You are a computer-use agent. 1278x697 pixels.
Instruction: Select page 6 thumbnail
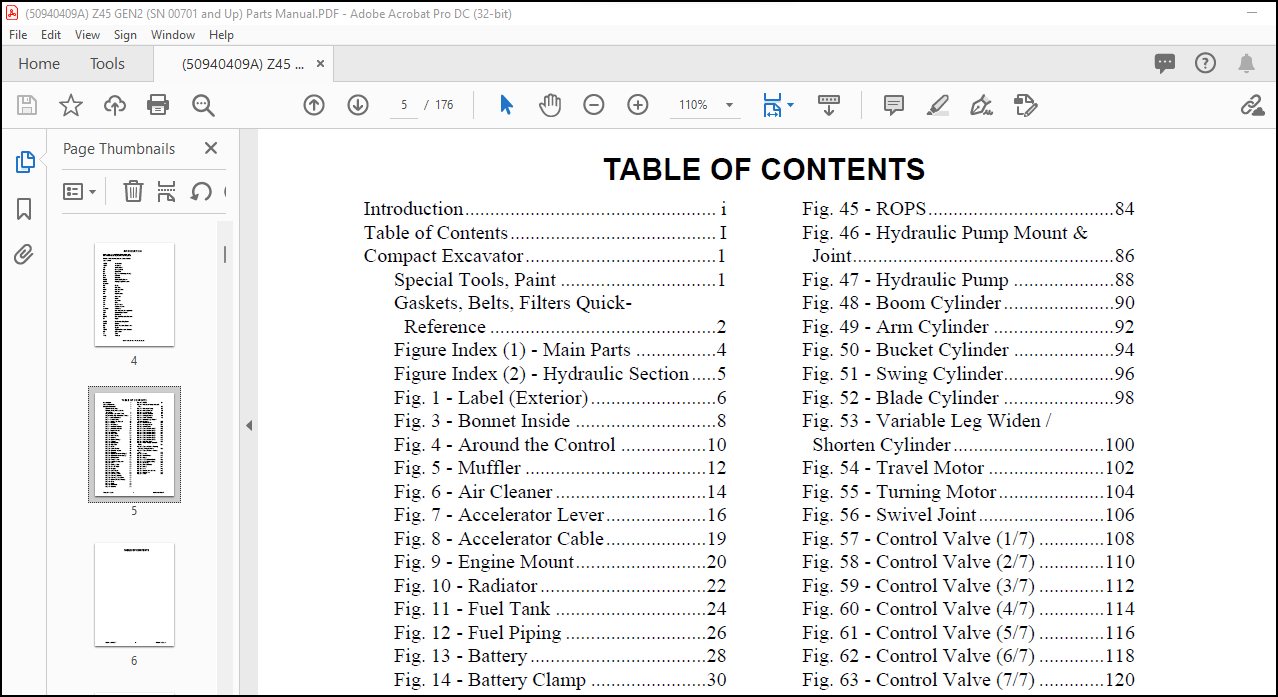pos(134,594)
